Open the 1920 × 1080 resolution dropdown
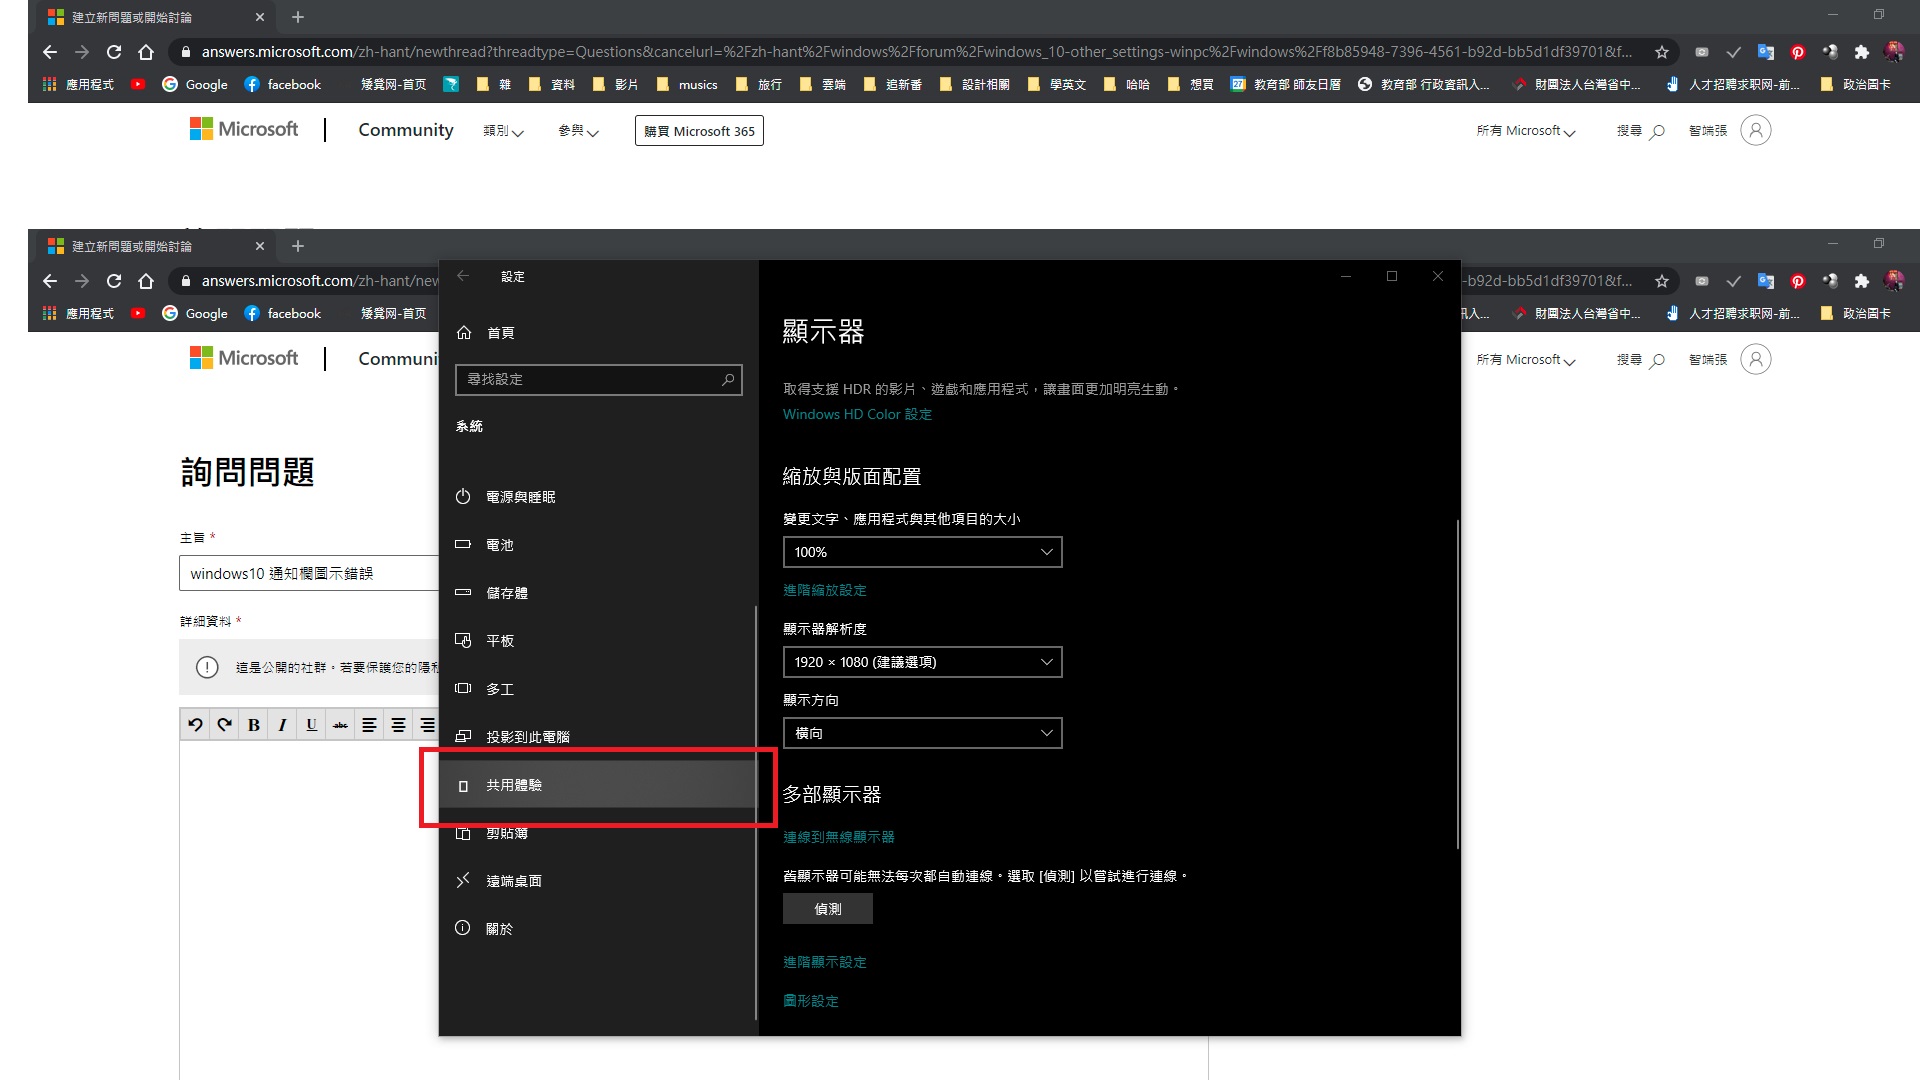 tap(922, 662)
